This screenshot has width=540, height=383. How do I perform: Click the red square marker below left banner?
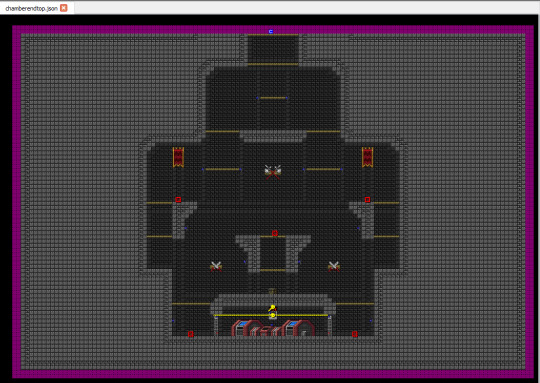178,199
